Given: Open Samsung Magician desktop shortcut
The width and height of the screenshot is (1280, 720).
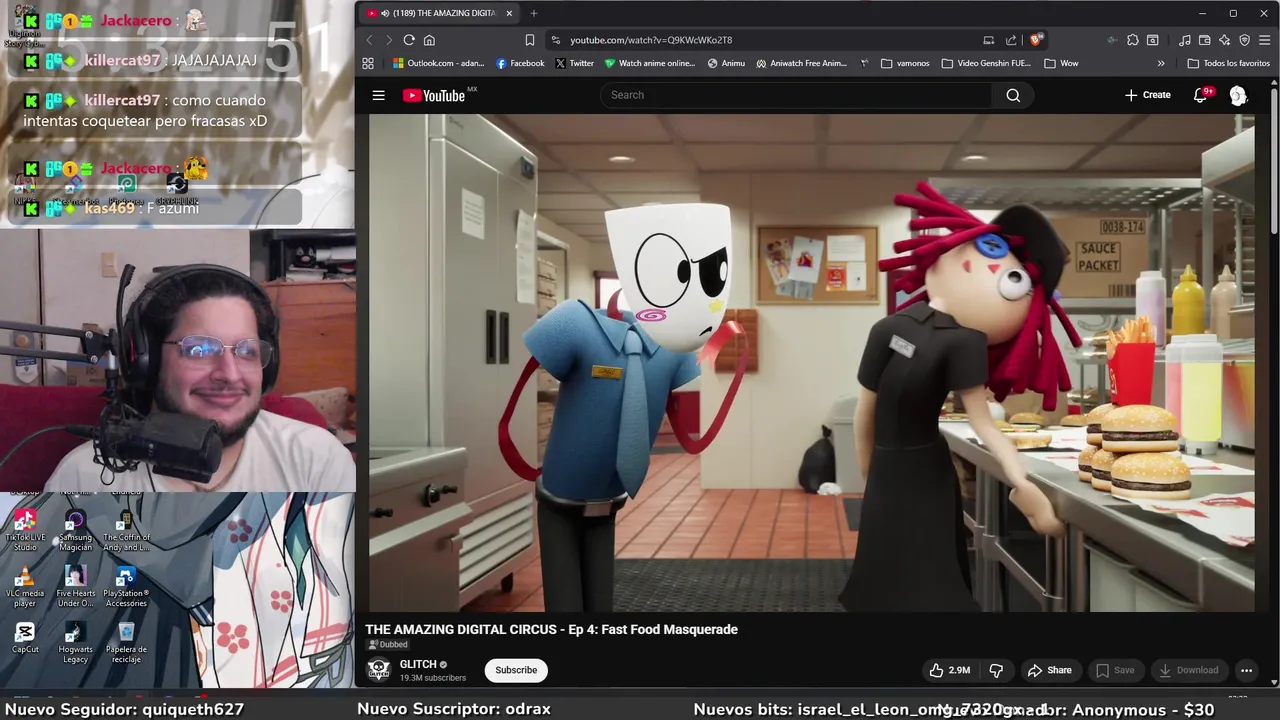Looking at the screenshot, I should [75, 531].
